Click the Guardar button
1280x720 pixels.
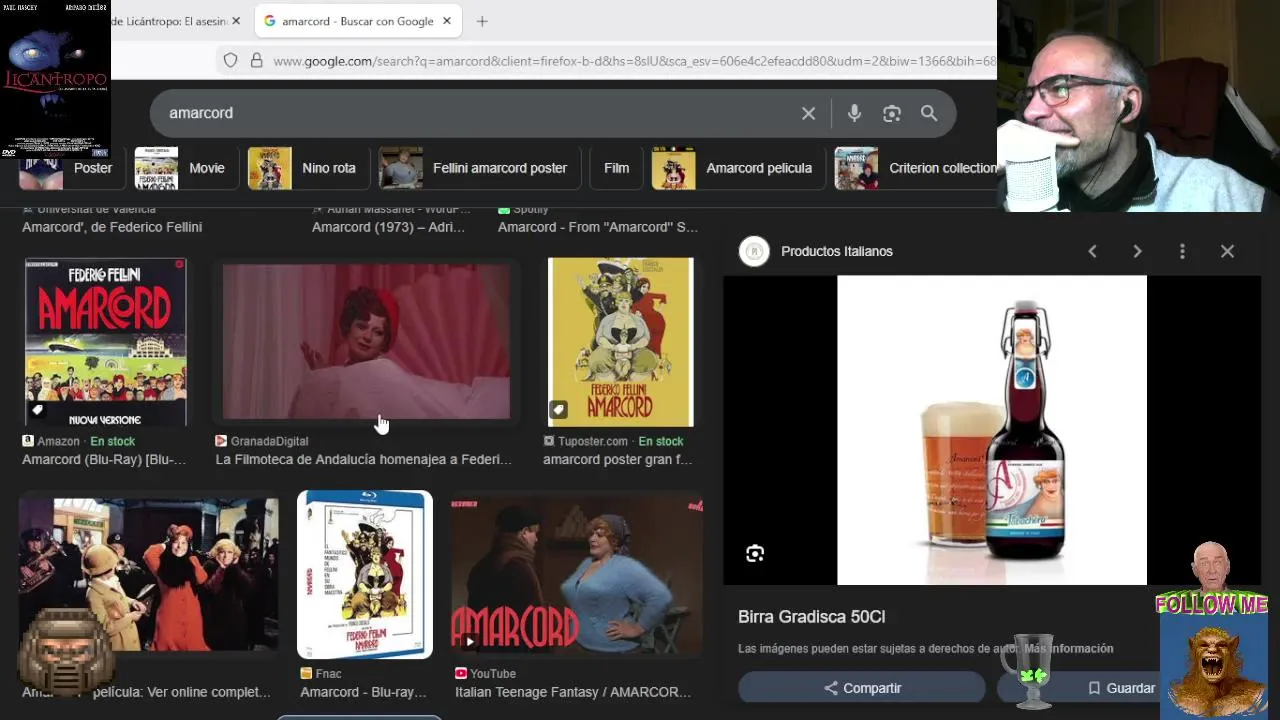(1120, 688)
